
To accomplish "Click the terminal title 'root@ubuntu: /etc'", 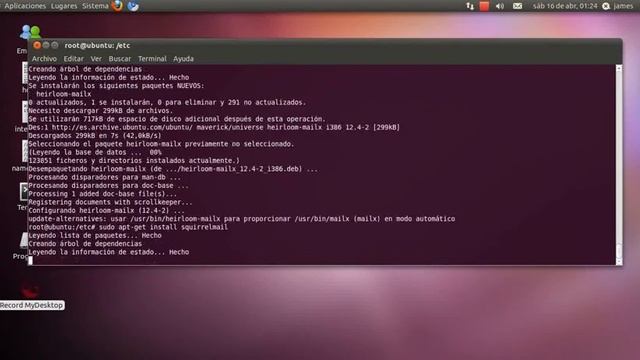I will point(97,45).
